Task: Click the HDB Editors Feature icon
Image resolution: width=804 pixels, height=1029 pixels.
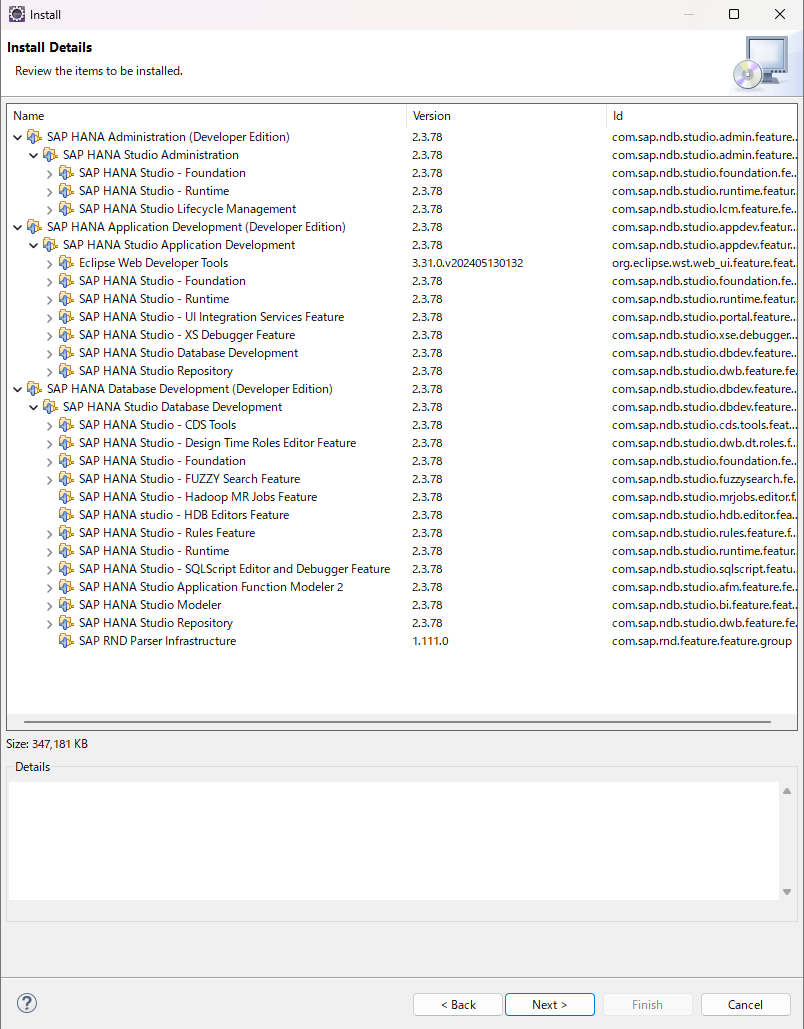Action: coord(66,514)
